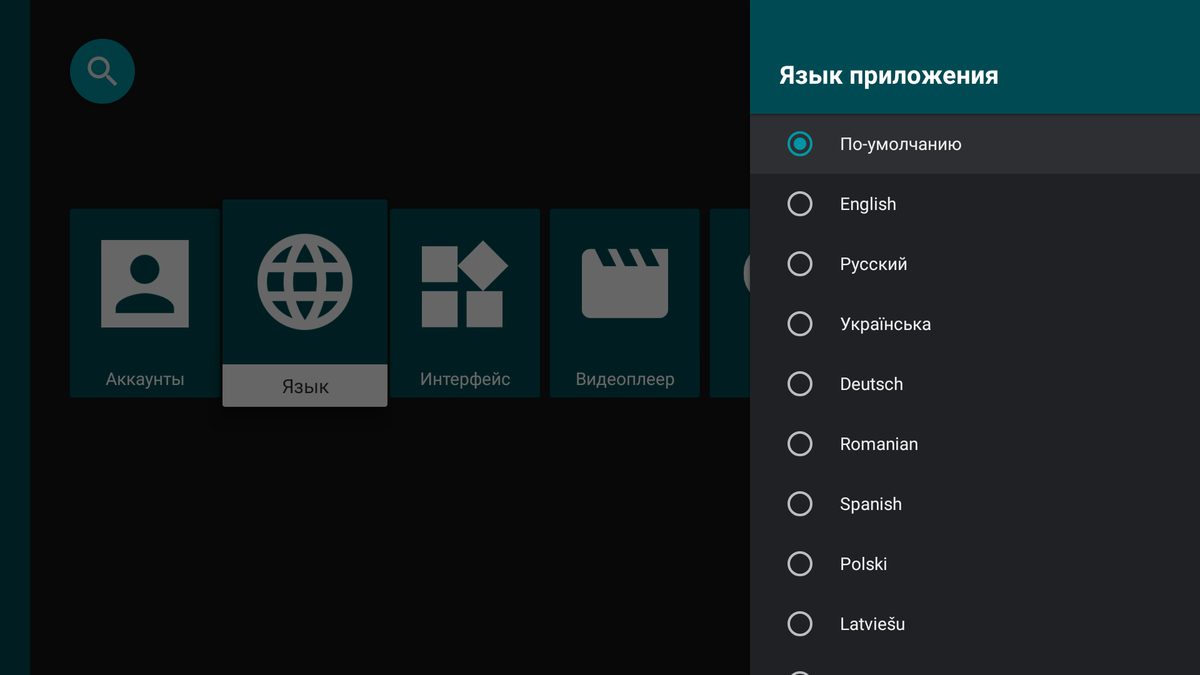Screen dimensions: 1200x675
Task: Select the По-умолчанию radio button
Action: click(x=800, y=144)
